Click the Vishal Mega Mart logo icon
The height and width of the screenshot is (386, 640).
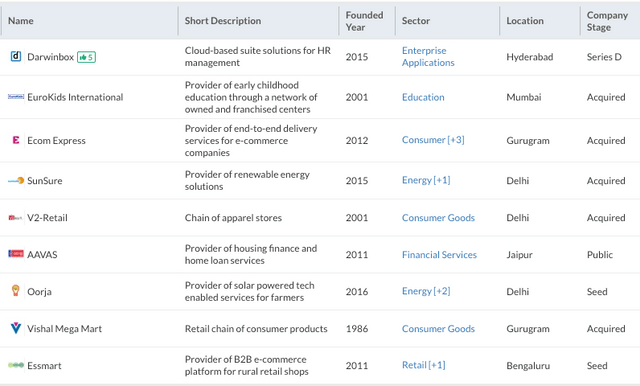16,328
